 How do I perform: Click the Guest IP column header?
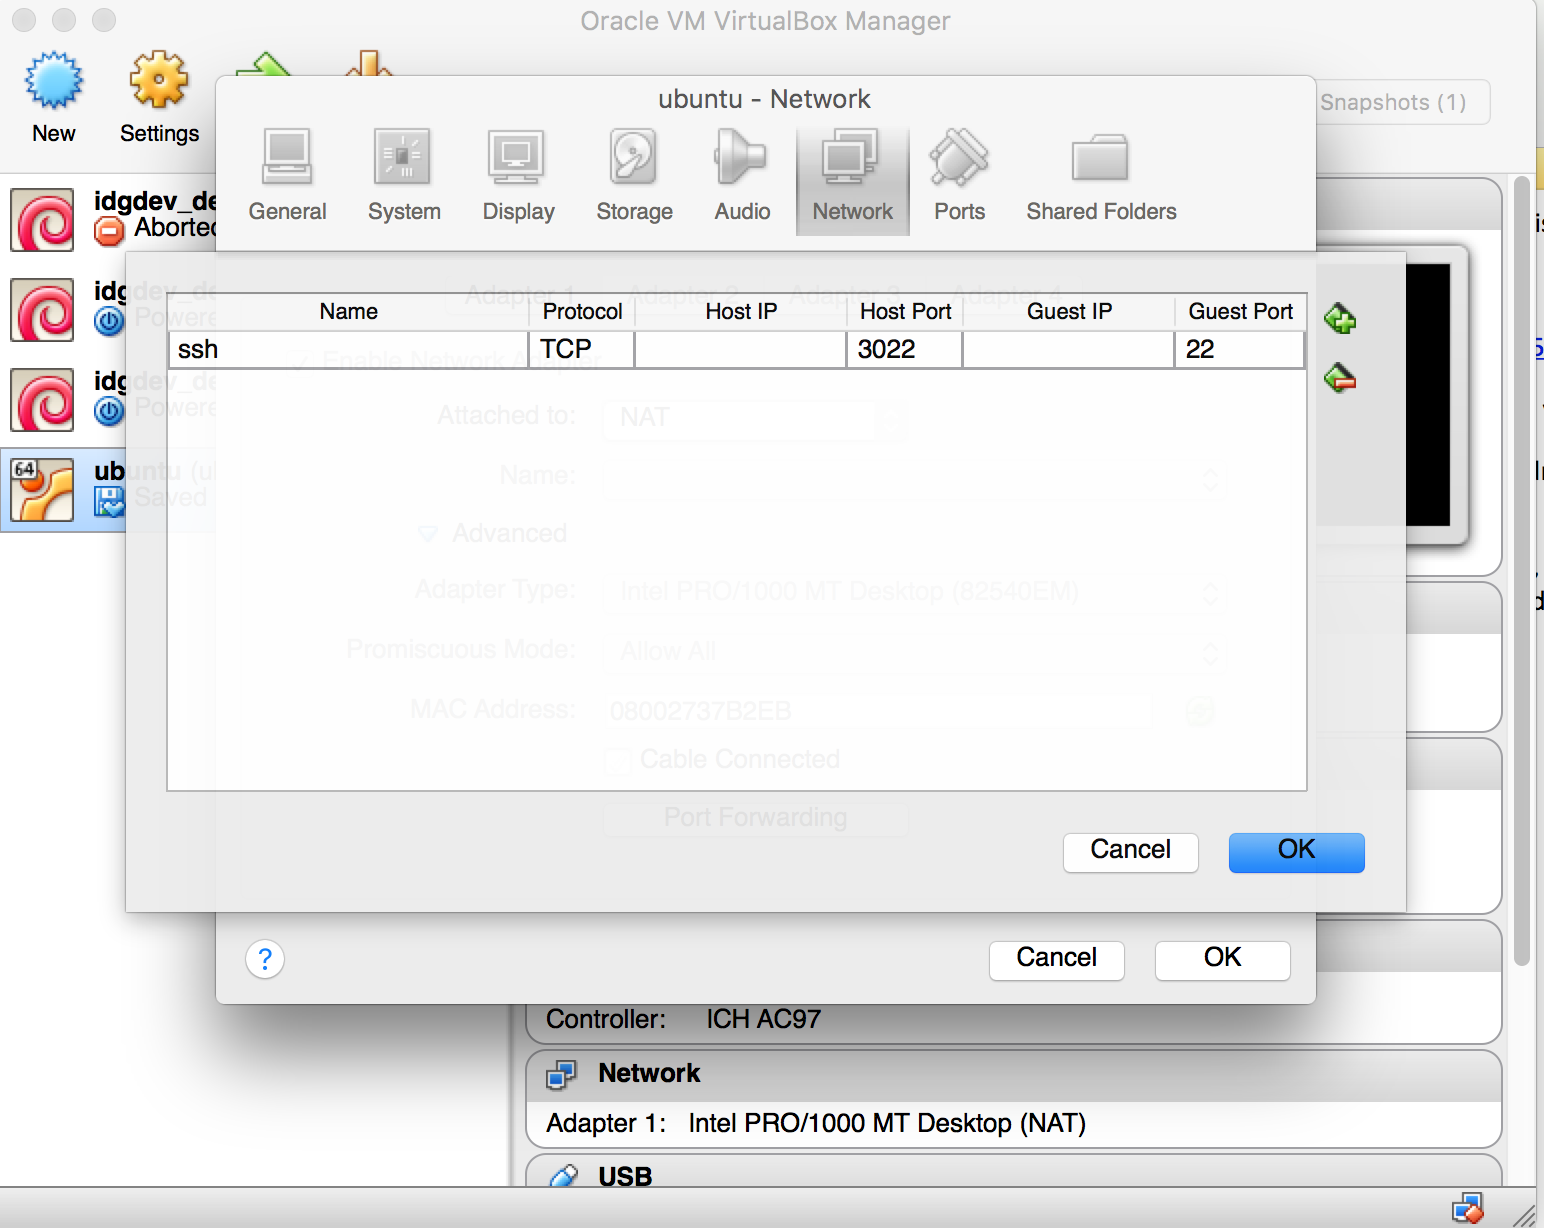(x=1069, y=312)
